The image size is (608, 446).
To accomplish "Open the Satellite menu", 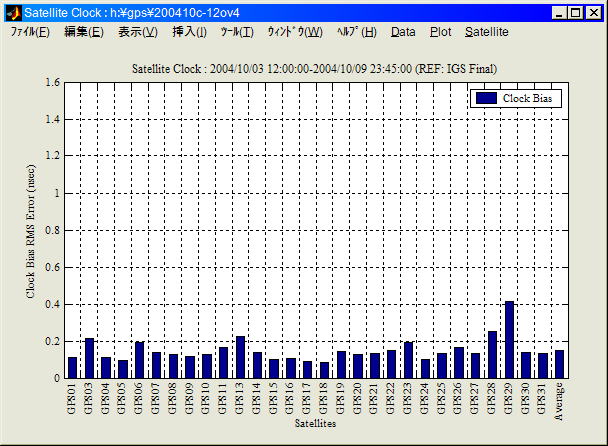I will coord(487,32).
